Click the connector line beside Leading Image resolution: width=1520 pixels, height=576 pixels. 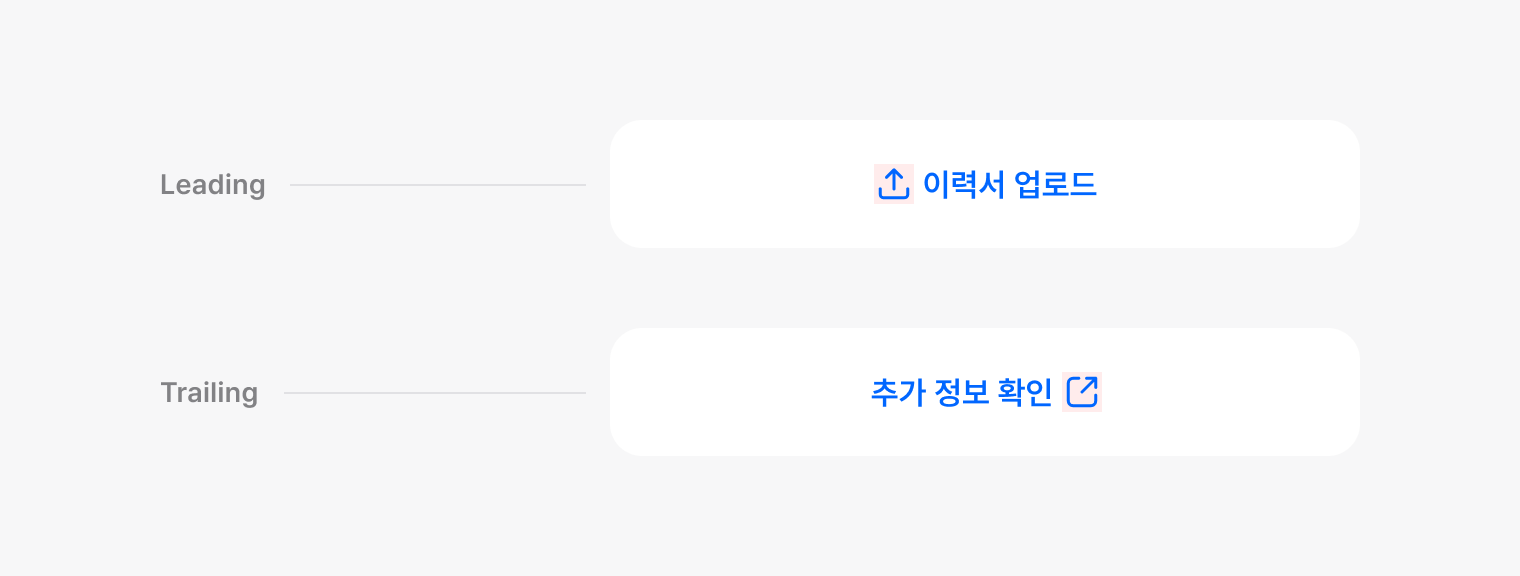coord(437,185)
